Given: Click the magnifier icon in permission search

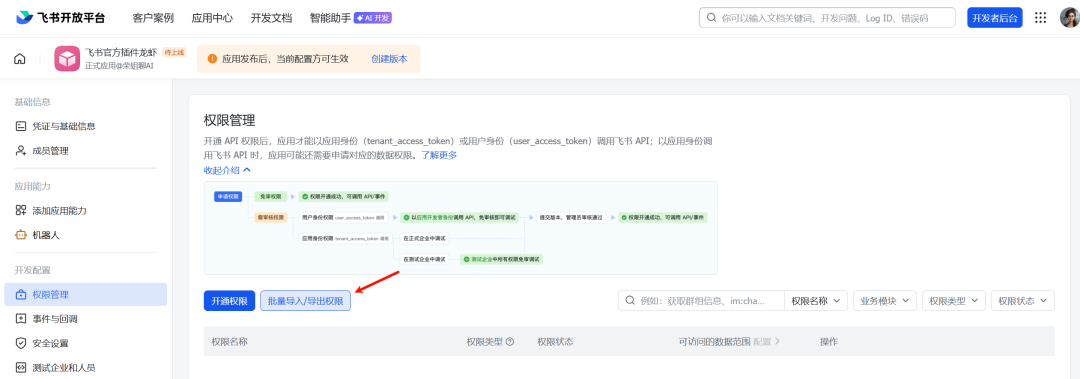Looking at the screenshot, I should [x=630, y=300].
